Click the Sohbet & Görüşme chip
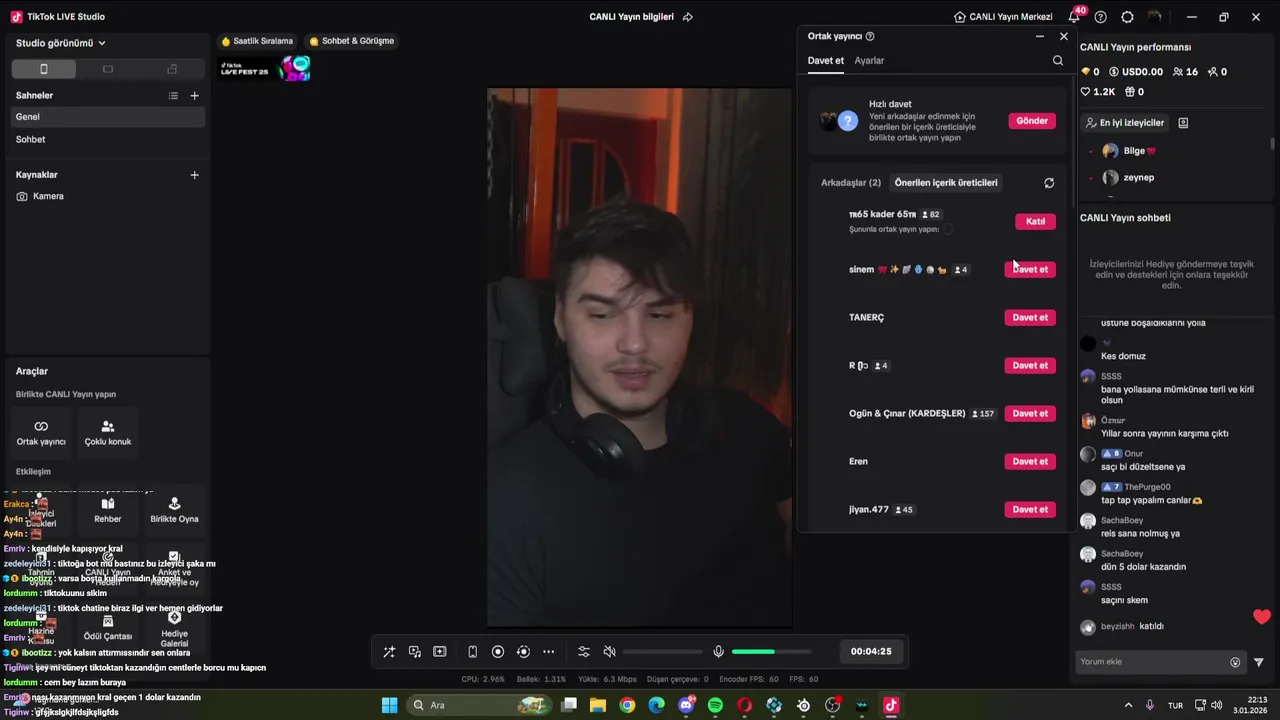1280x720 pixels. (x=351, y=41)
